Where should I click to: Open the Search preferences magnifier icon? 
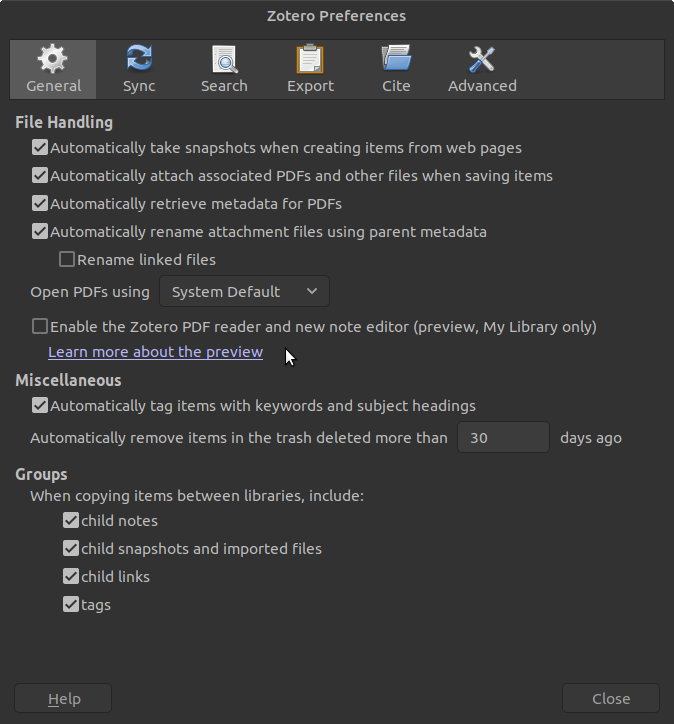[x=224, y=59]
